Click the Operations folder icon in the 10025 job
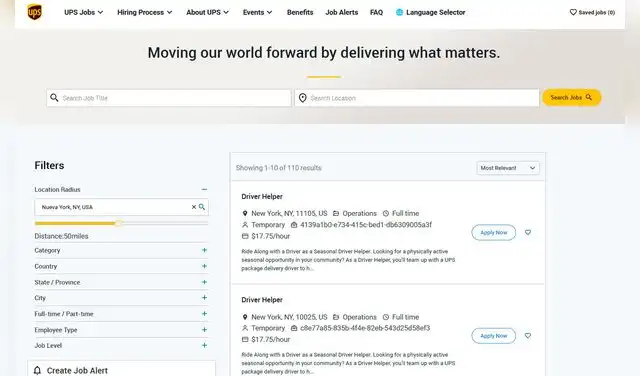The image size is (640, 376). 336,317
